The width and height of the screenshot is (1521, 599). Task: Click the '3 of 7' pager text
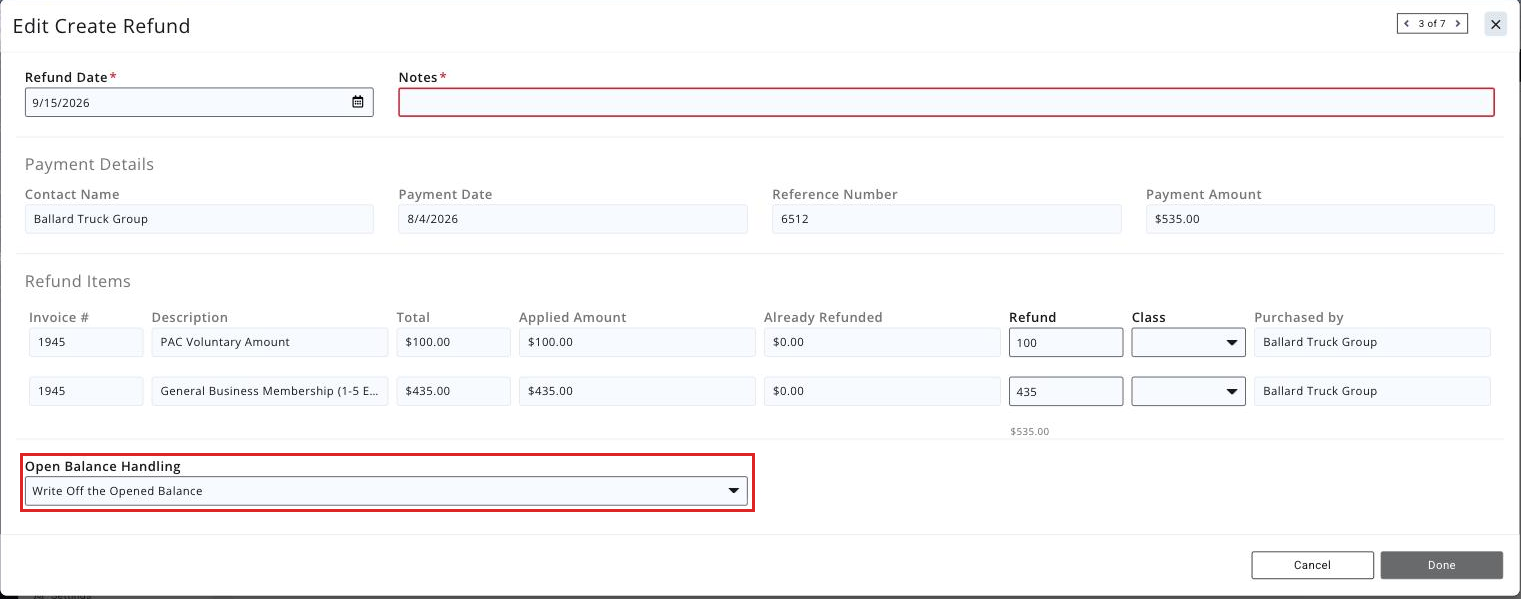(1432, 23)
